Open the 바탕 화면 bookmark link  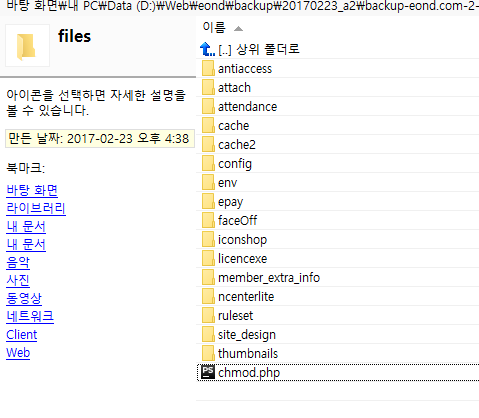[32, 190]
